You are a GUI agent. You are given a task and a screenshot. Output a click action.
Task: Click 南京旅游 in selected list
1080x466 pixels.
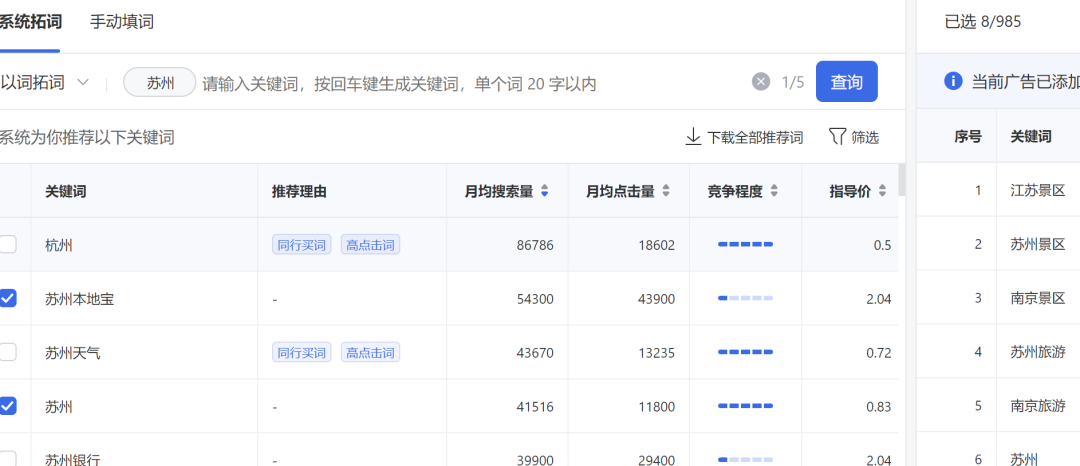point(1038,406)
